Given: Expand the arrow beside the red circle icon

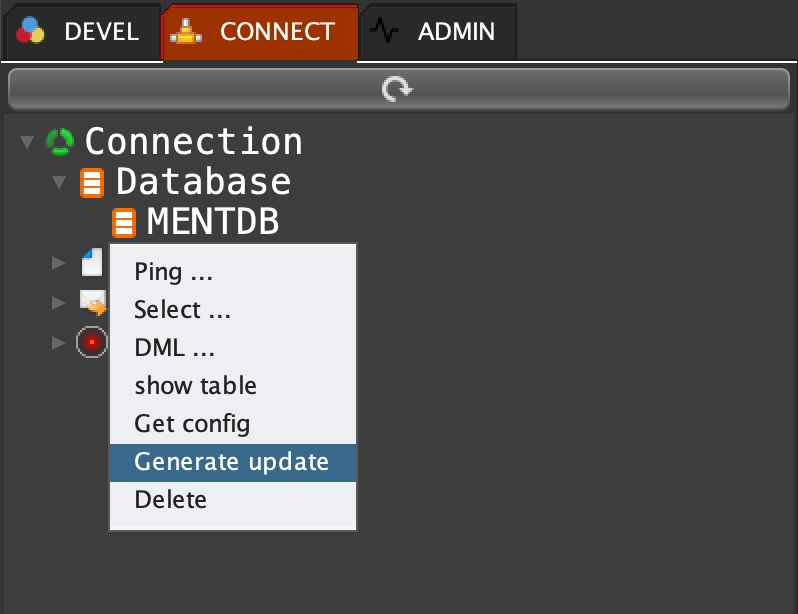Looking at the screenshot, I should 59,343.
